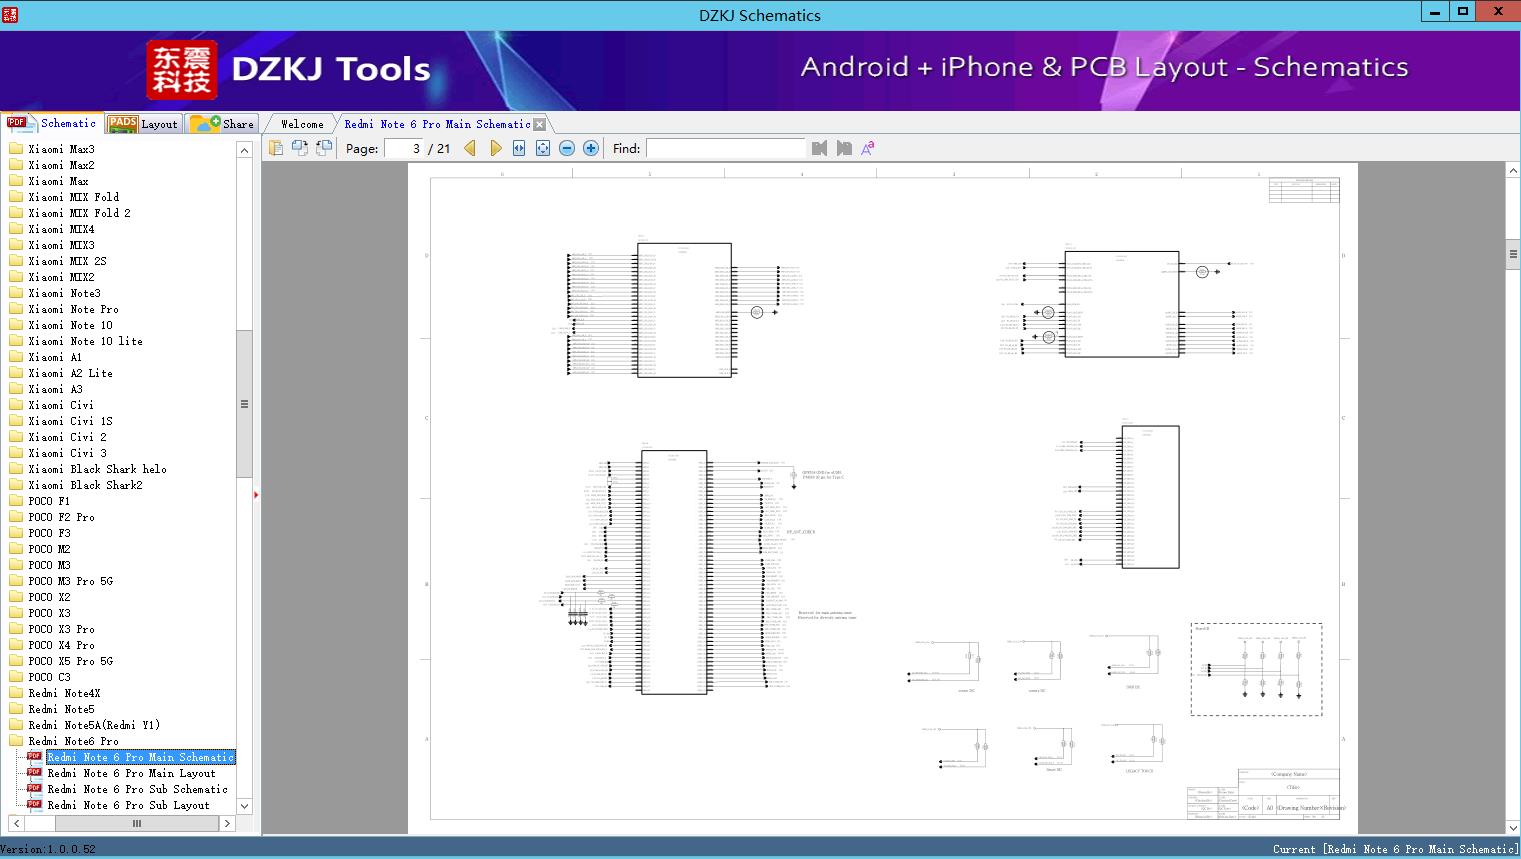Click the find next icon
This screenshot has height=859, width=1521.
pos(844,148)
